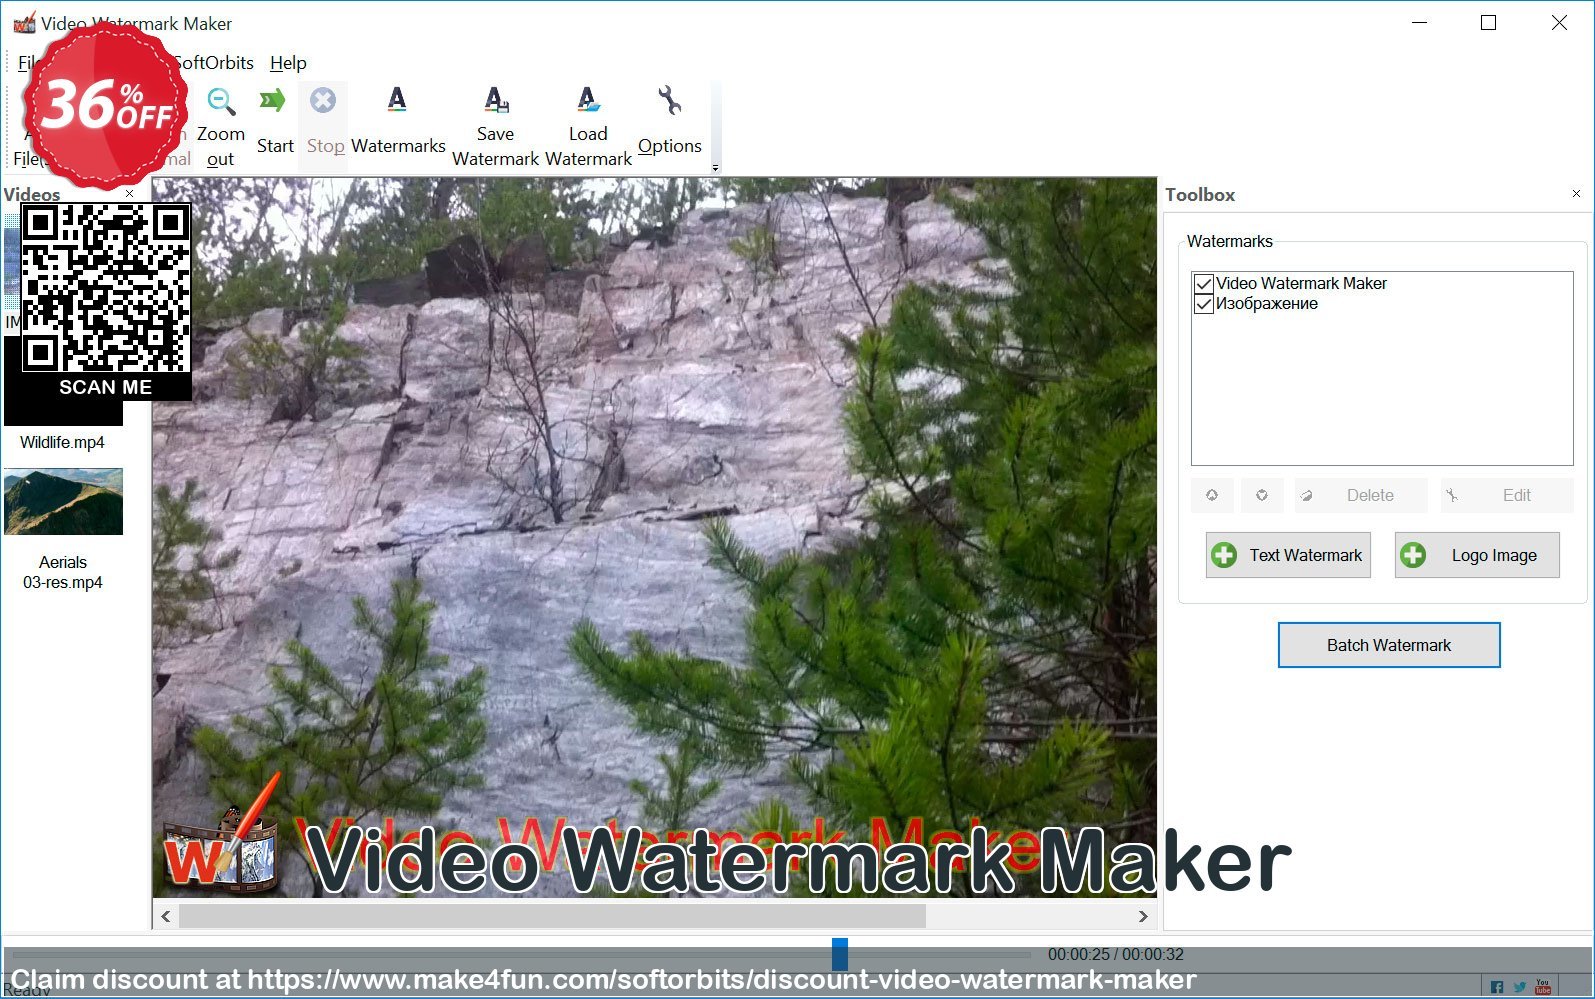1595x999 pixels.
Task: Open the Twitter link in status bar
Action: coord(1520,987)
